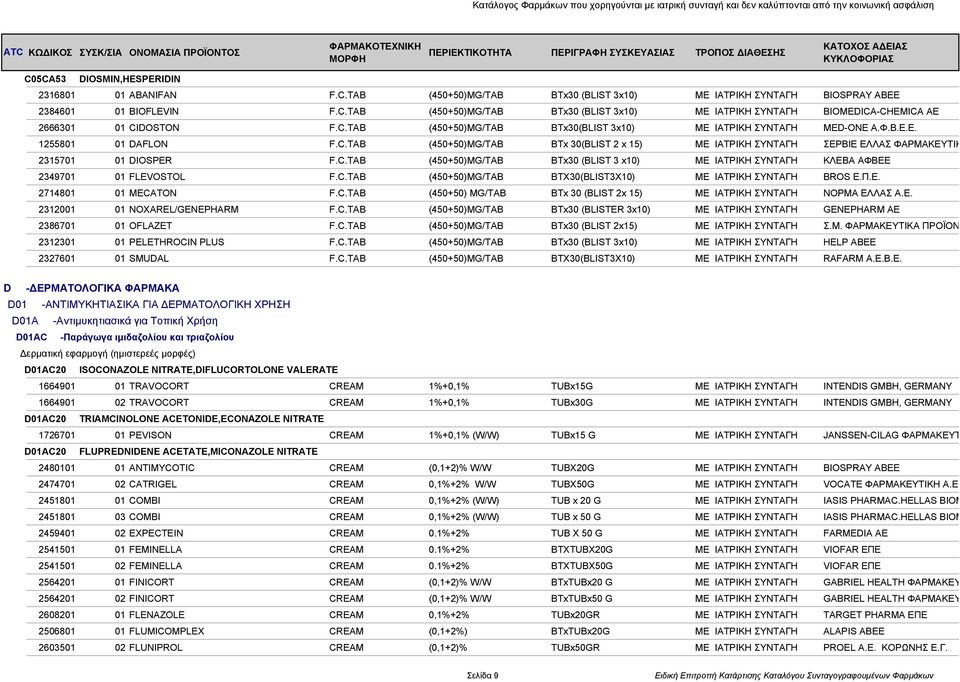Select product name OFLAZET

150,226
